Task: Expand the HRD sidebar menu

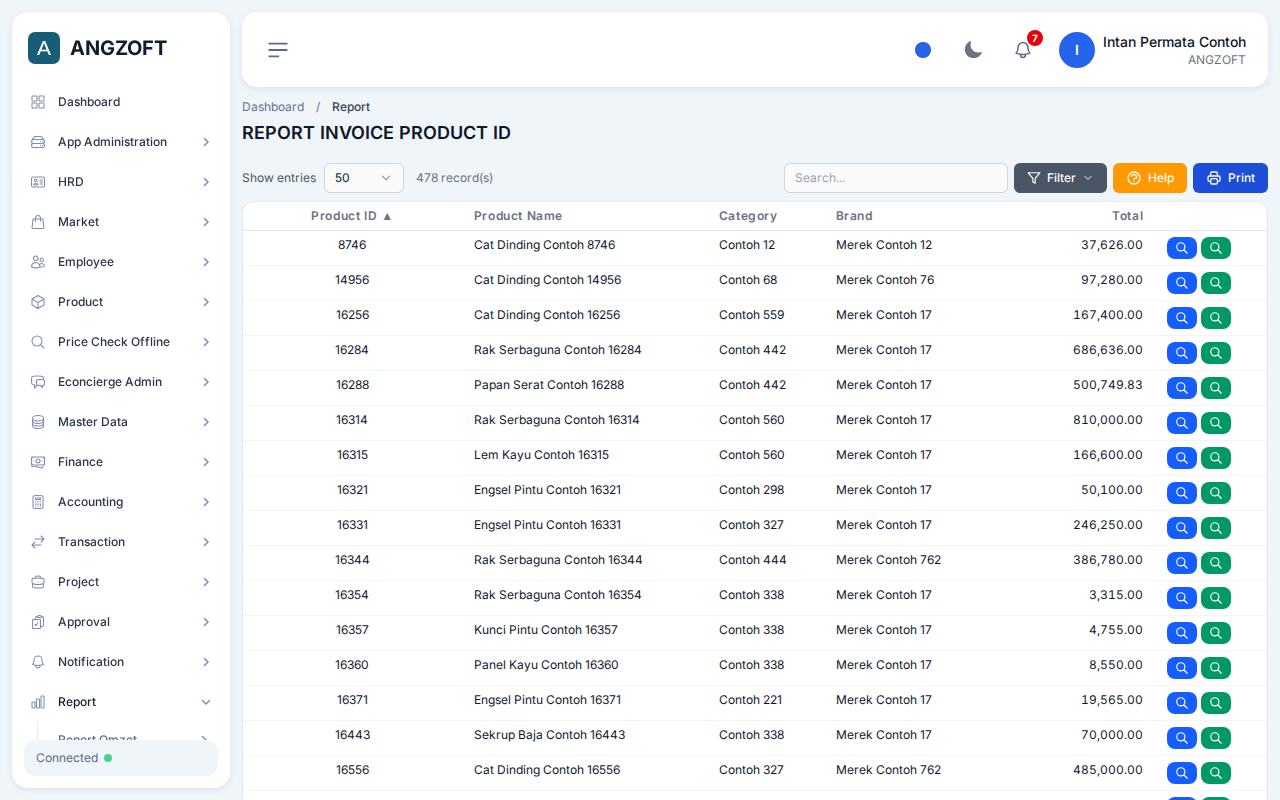Action: pyautogui.click(x=121, y=182)
